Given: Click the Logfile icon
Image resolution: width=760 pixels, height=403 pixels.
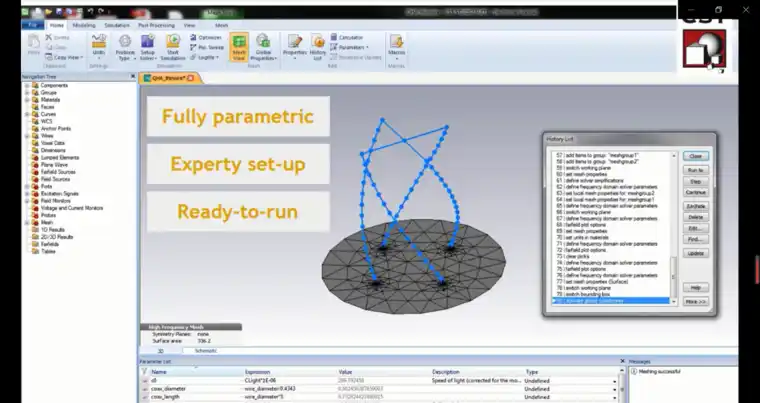Looking at the screenshot, I should point(204,57).
